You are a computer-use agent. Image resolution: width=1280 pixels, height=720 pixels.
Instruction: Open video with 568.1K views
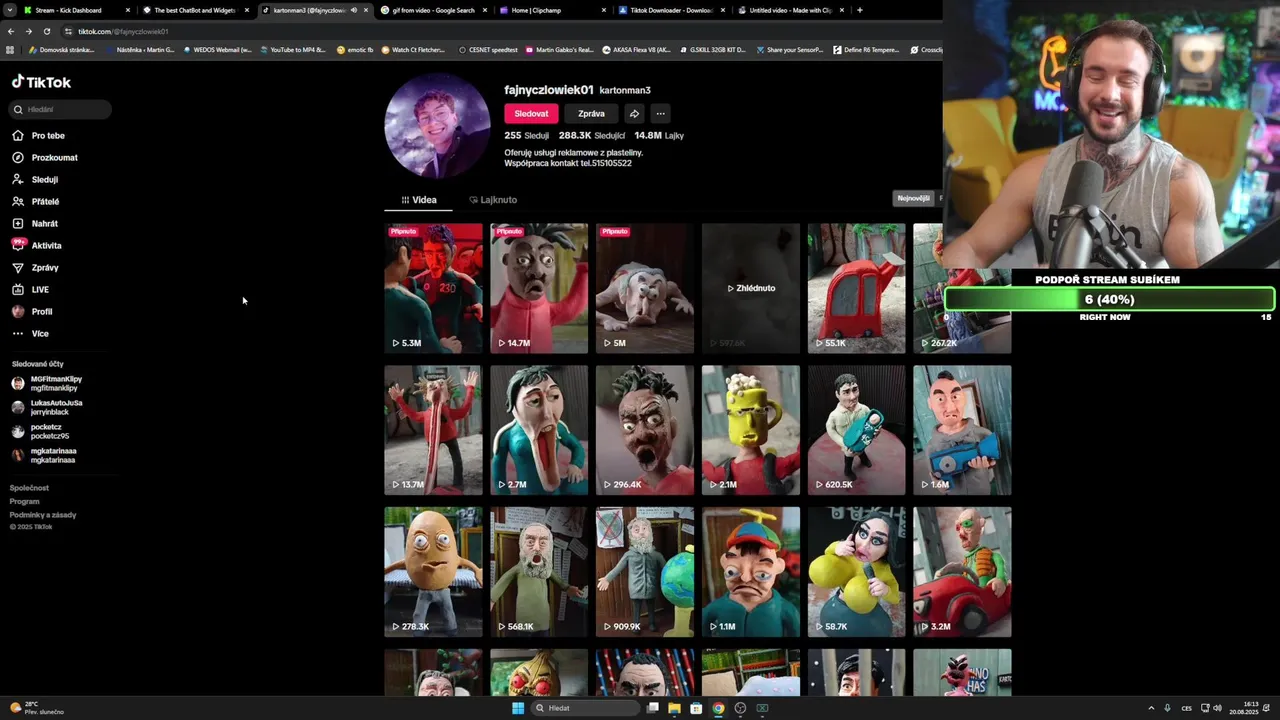pyautogui.click(x=539, y=572)
